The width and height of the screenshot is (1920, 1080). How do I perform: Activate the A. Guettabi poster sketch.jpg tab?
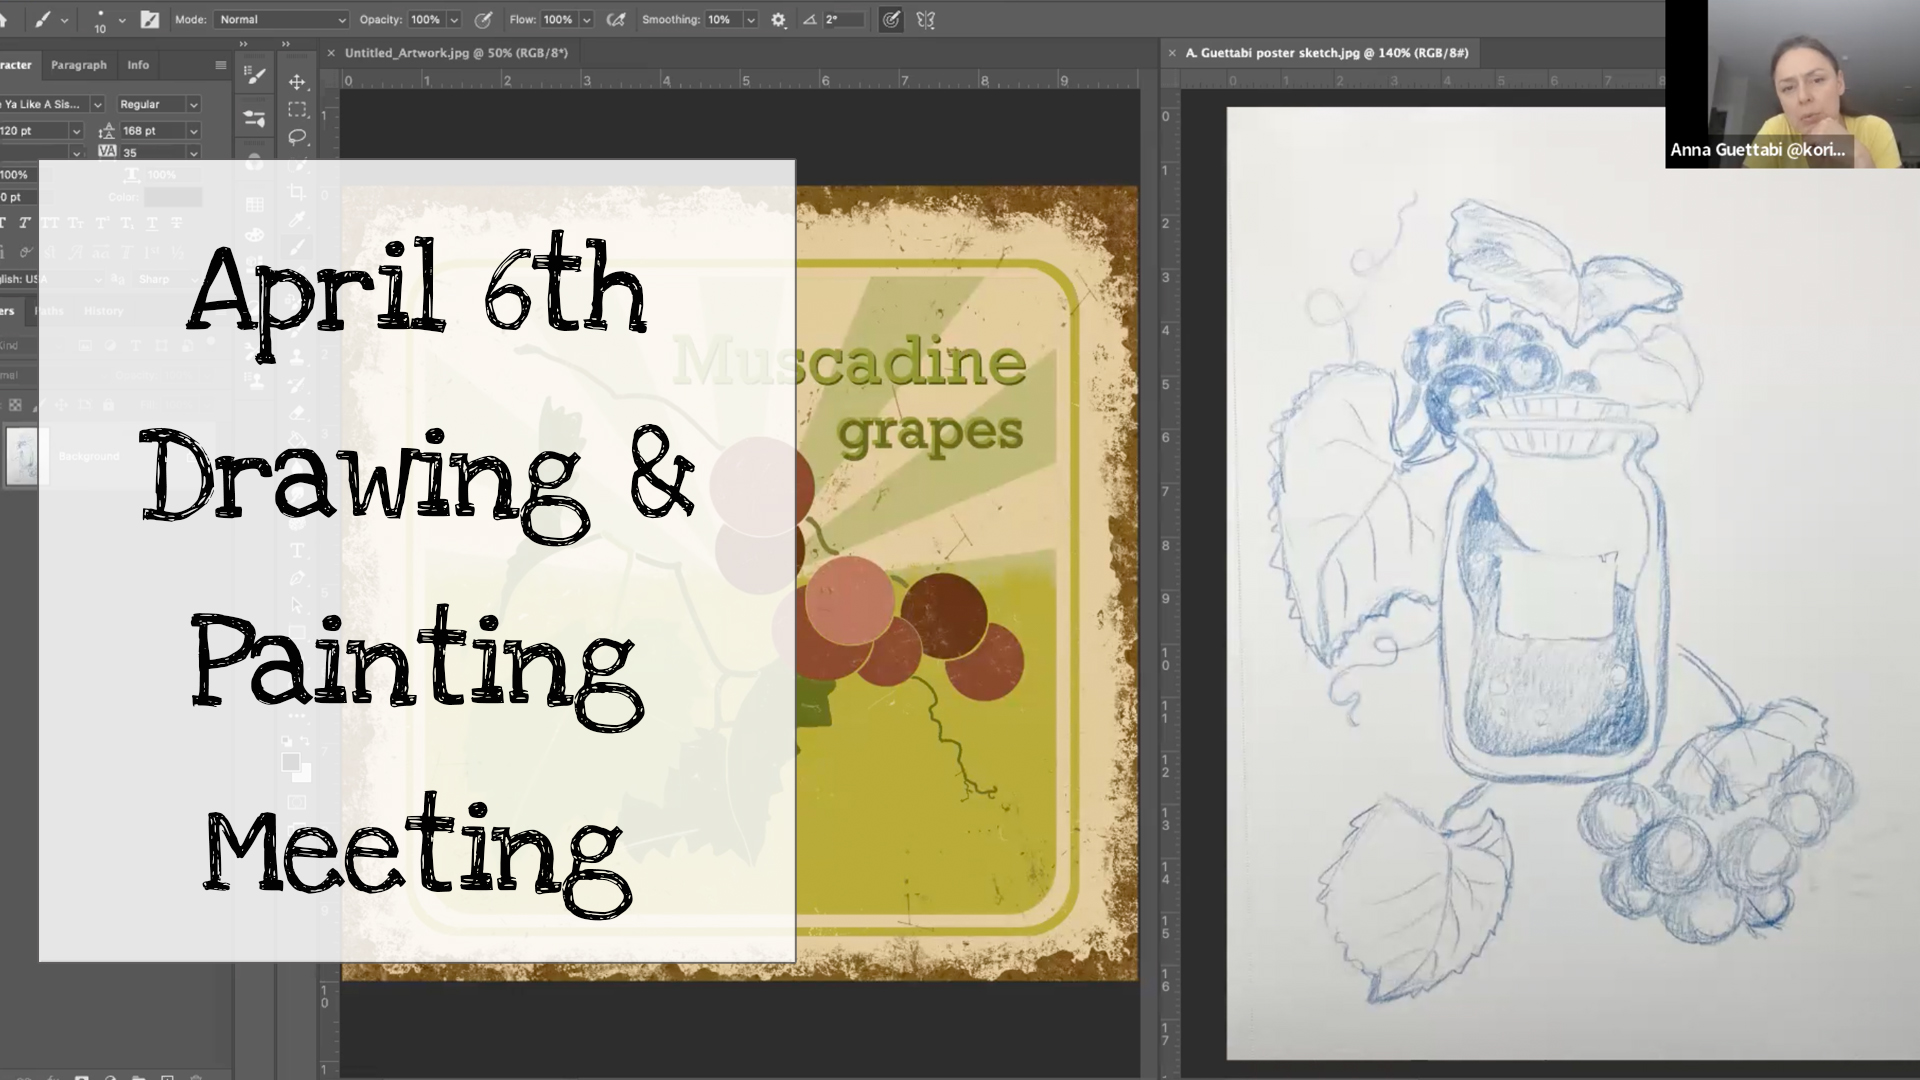[1327, 53]
